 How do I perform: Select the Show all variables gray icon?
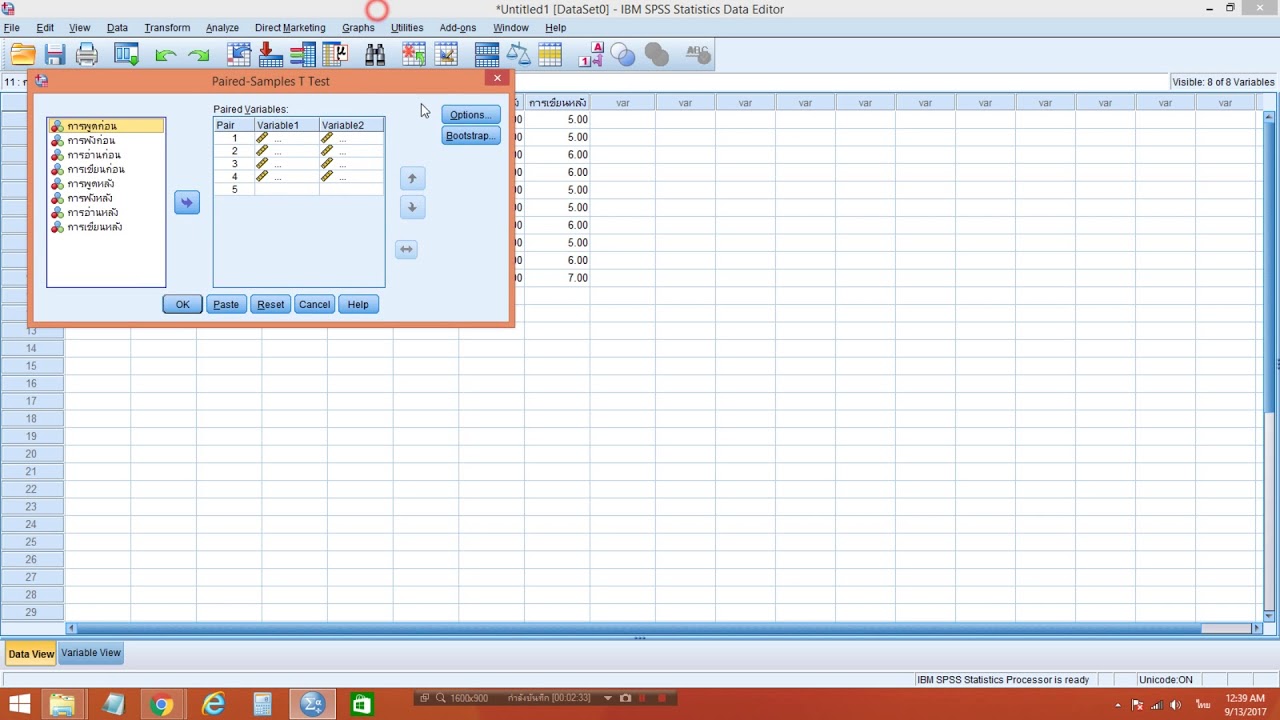point(656,55)
